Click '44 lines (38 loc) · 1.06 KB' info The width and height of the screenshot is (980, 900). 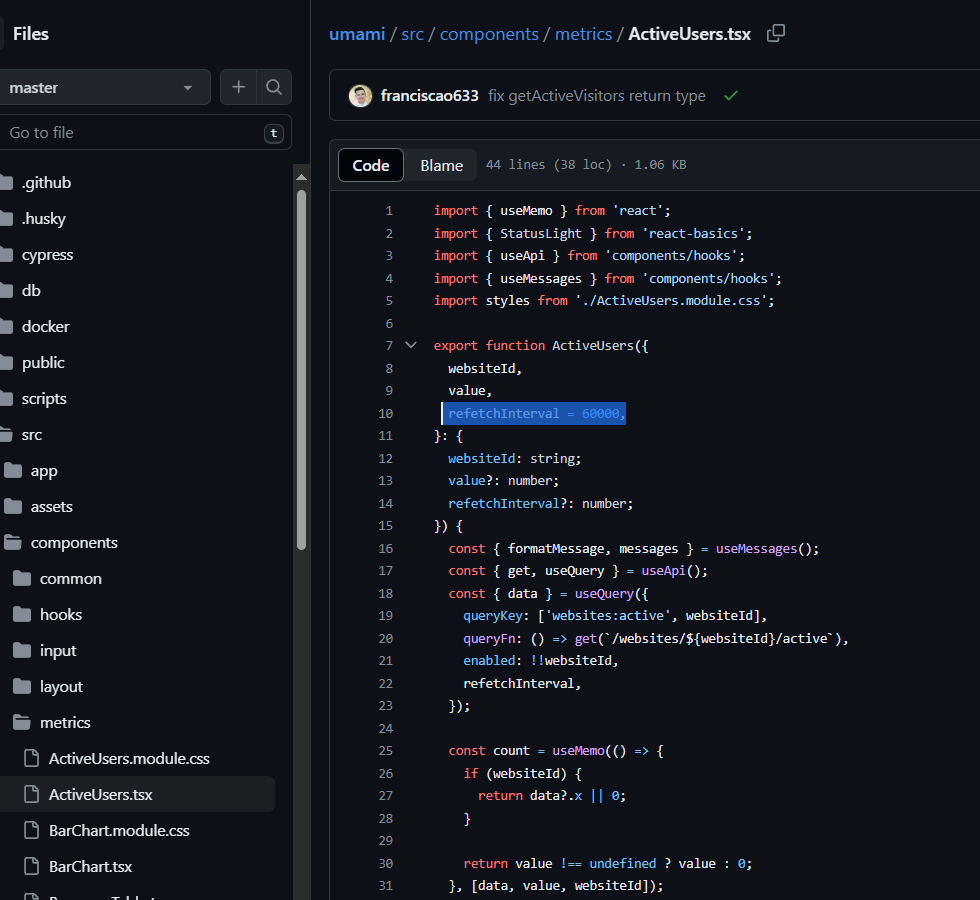[x=586, y=165]
